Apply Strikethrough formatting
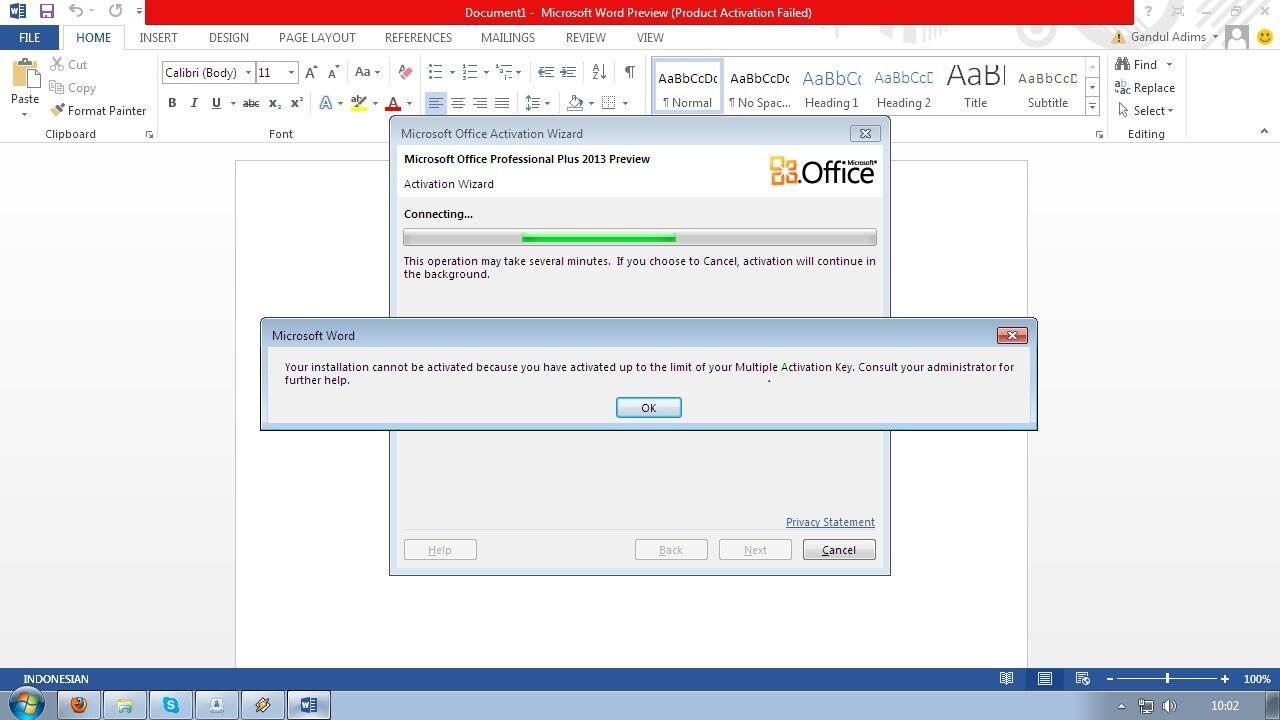Image resolution: width=1280 pixels, height=720 pixels. coord(251,103)
